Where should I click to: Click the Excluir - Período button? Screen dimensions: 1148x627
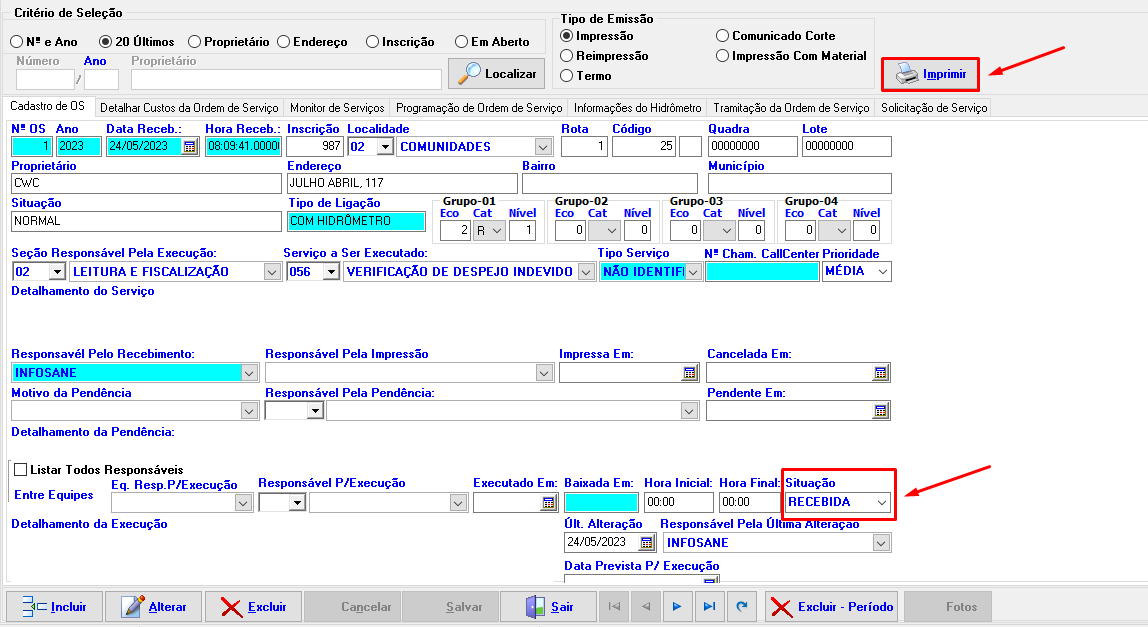point(831,606)
